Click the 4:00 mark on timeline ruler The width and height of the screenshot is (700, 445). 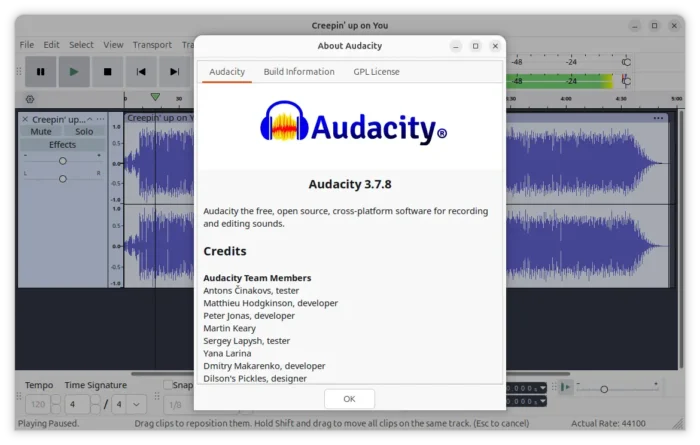coord(566,99)
